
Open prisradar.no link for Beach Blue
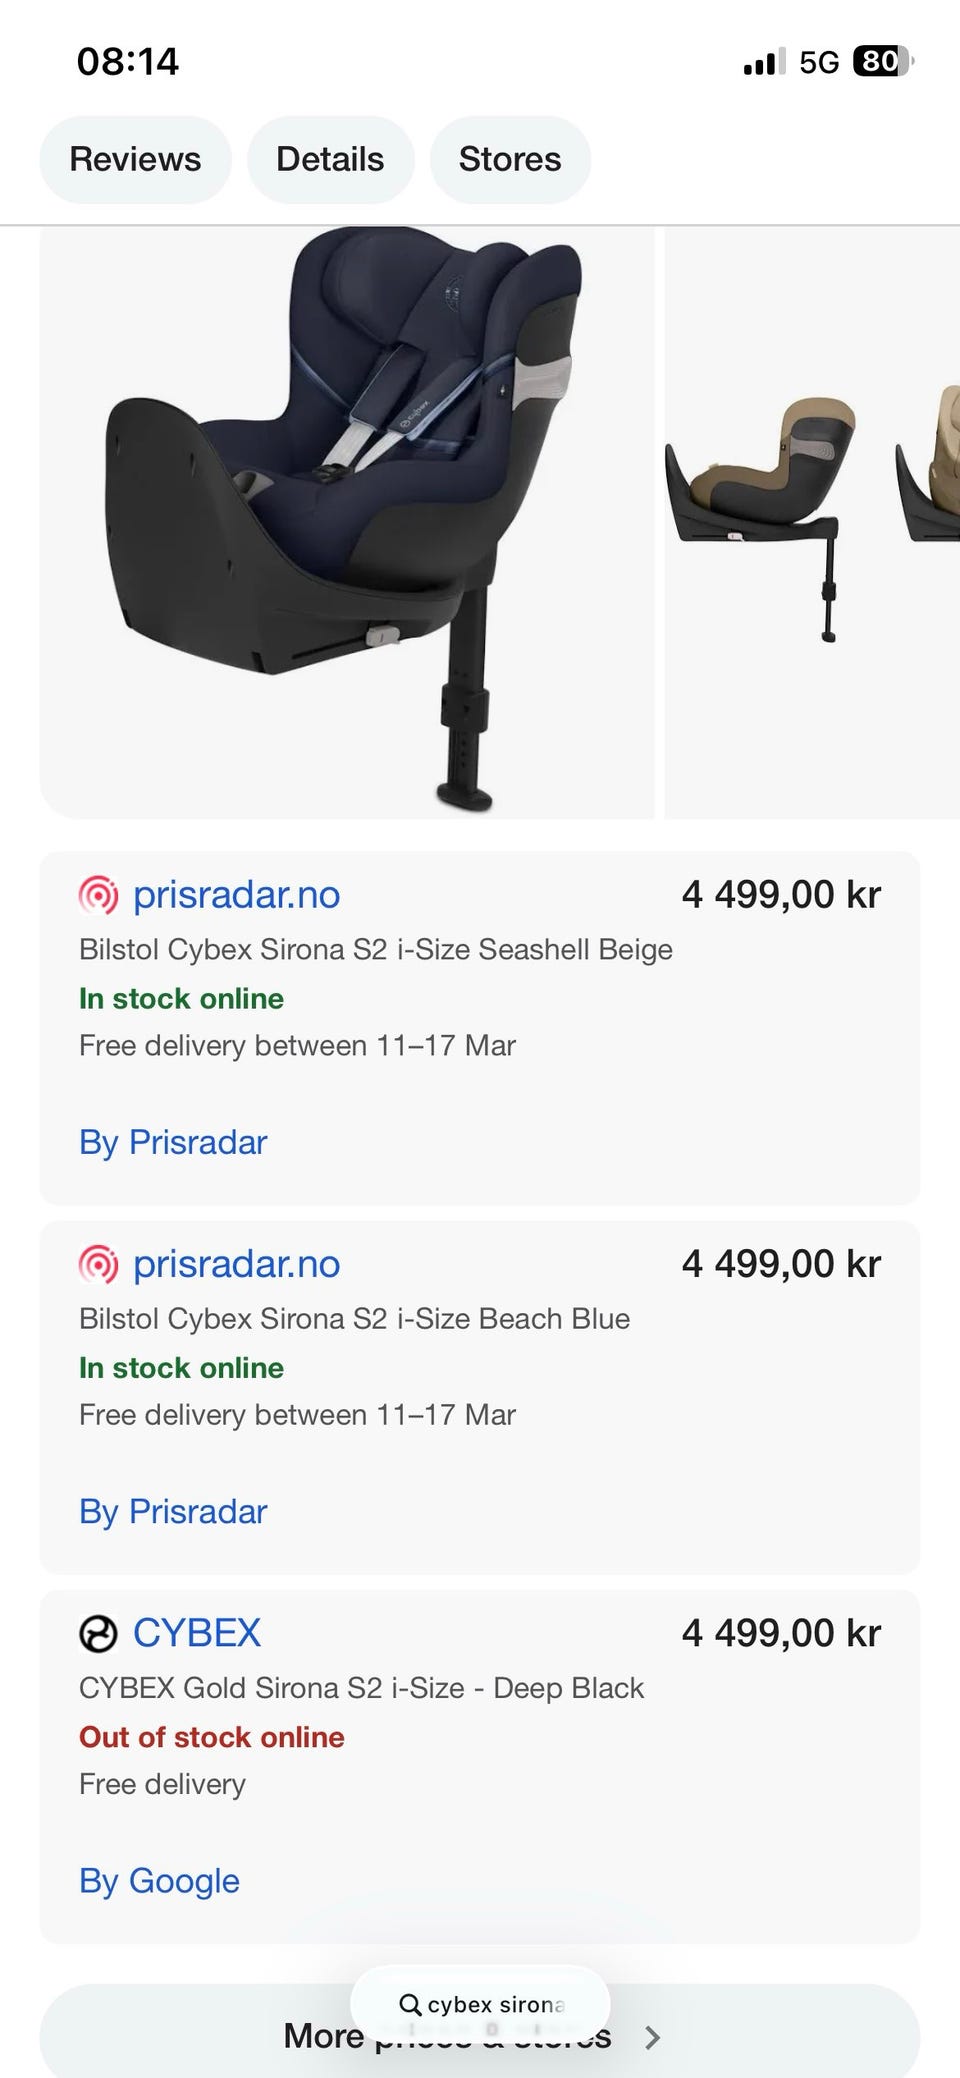tap(236, 1264)
